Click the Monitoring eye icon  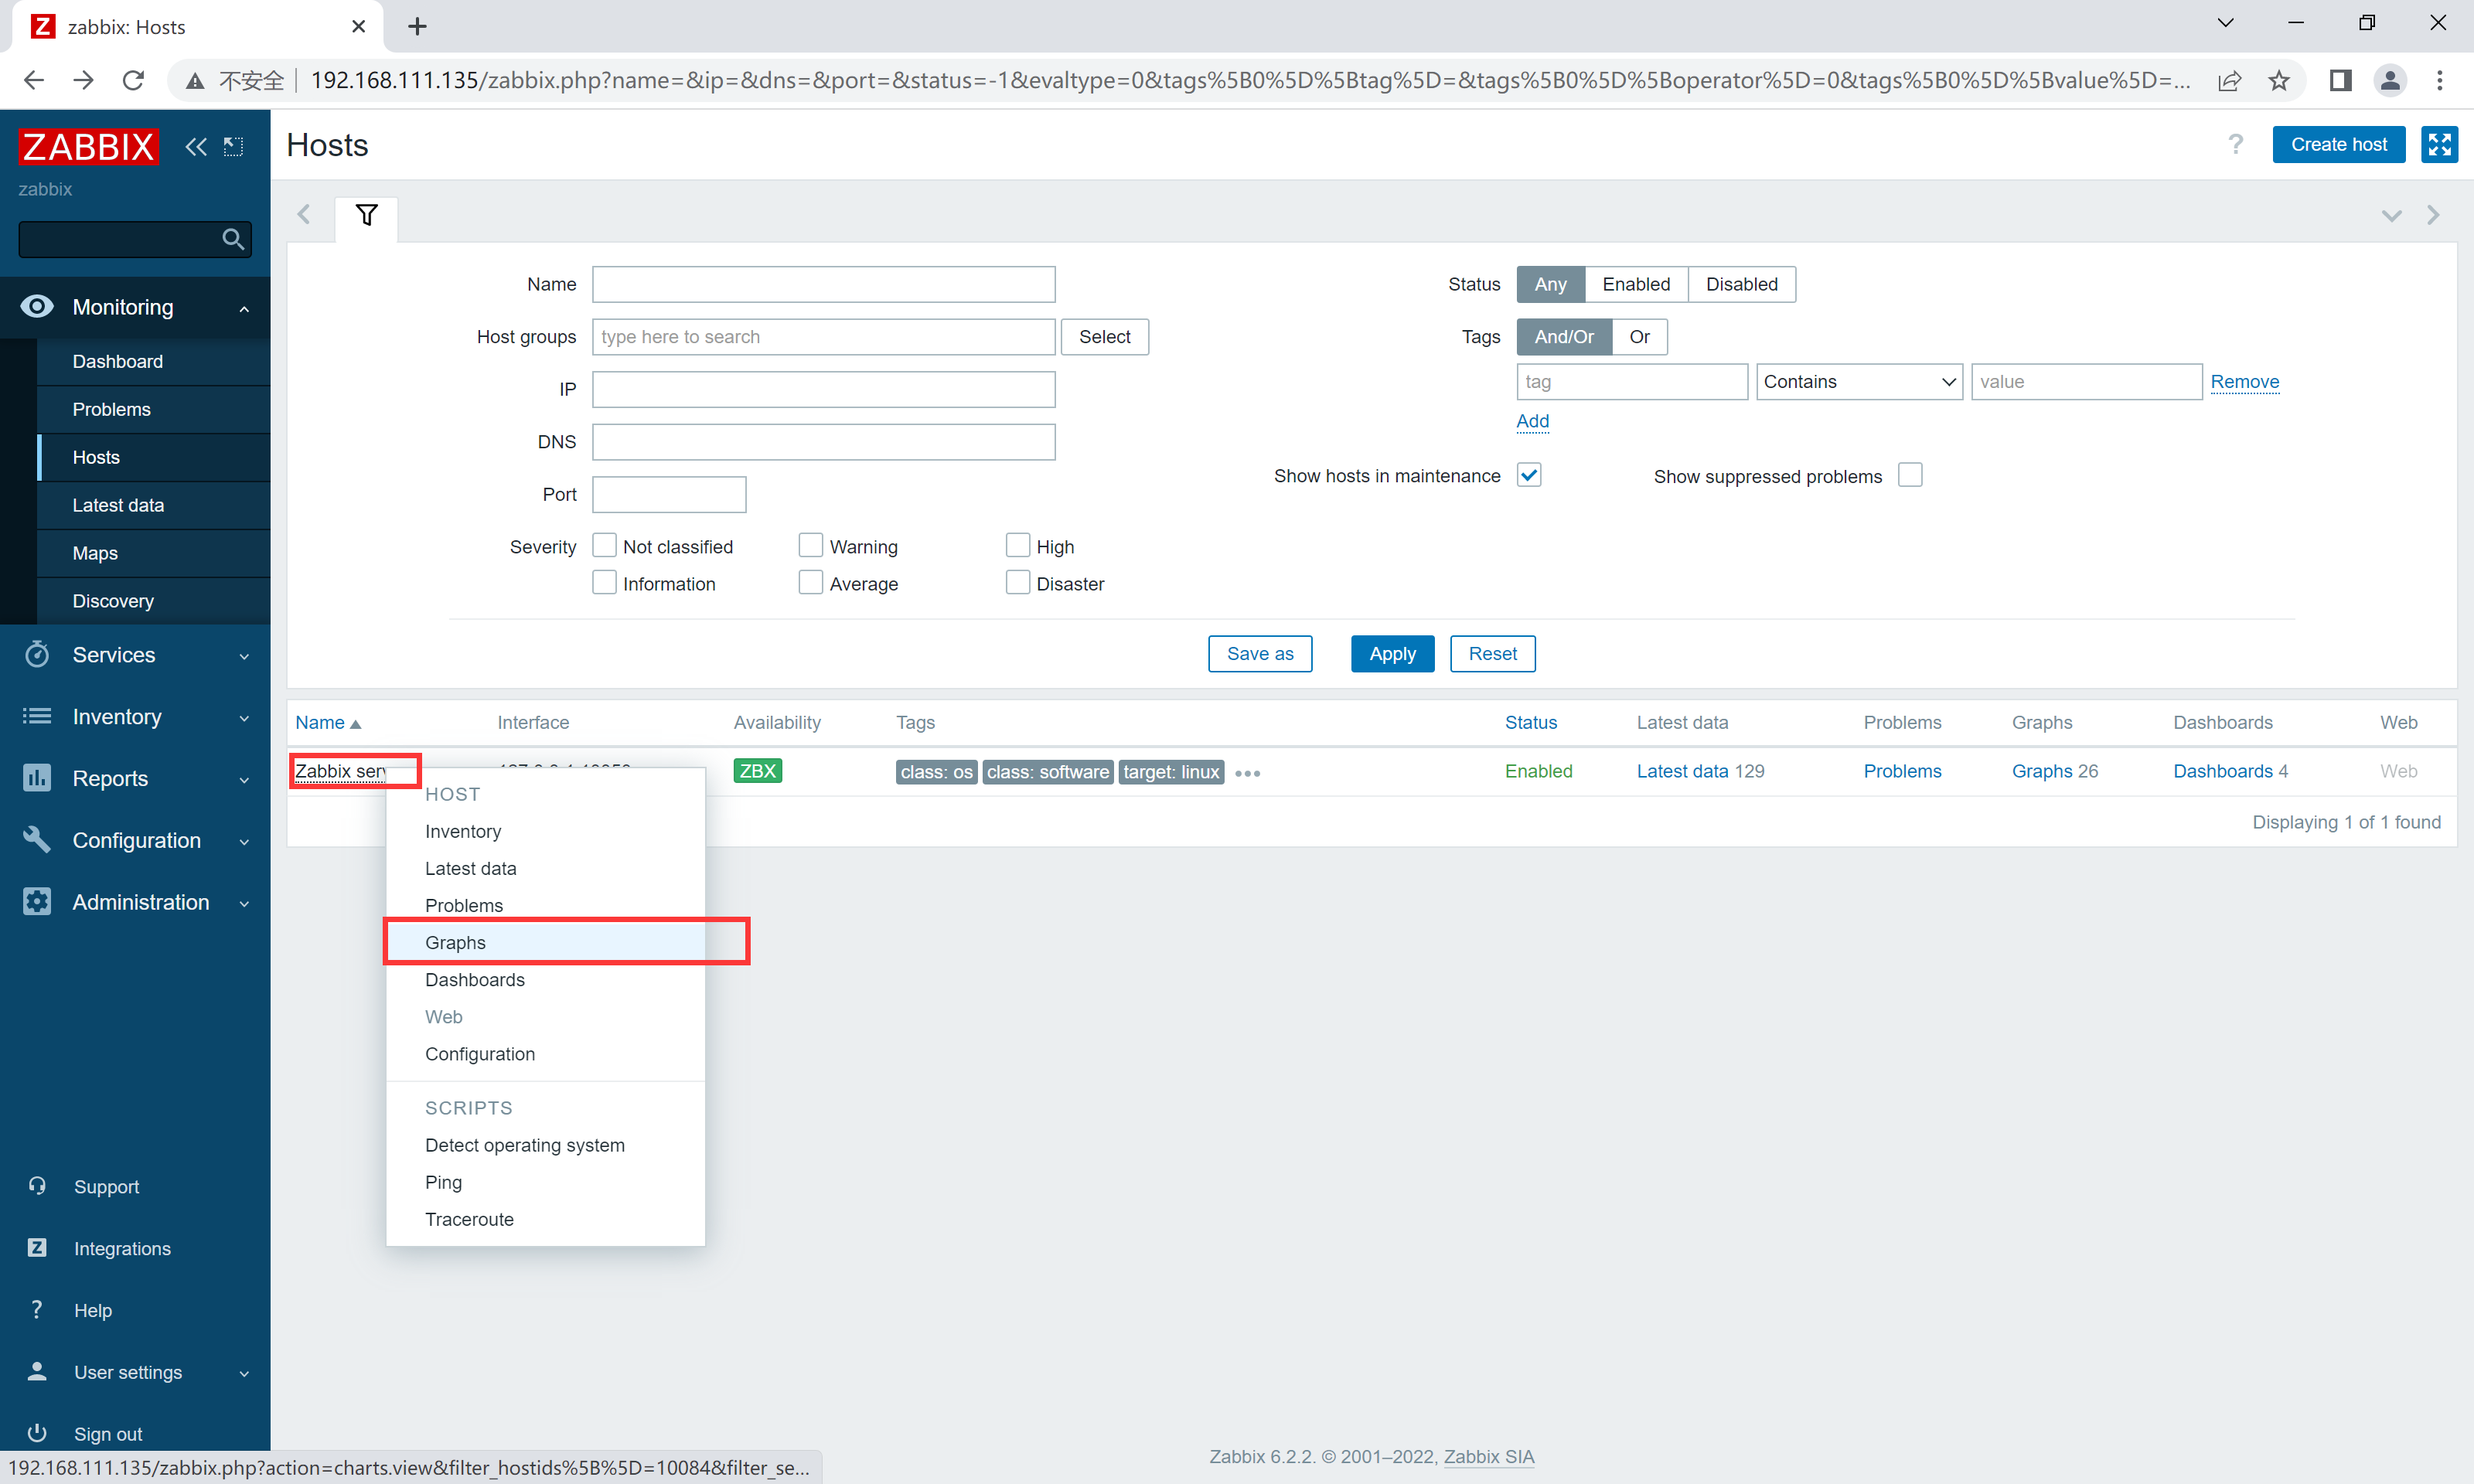pos(37,306)
